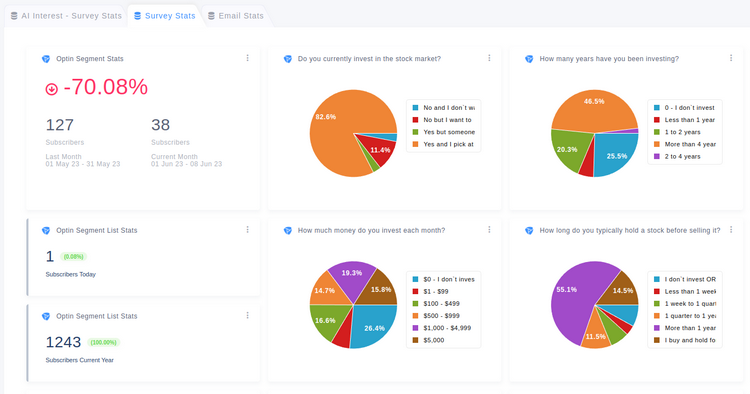
Task: Click the date range 01 May 23 - 31 May 23
Action: (83, 164)
